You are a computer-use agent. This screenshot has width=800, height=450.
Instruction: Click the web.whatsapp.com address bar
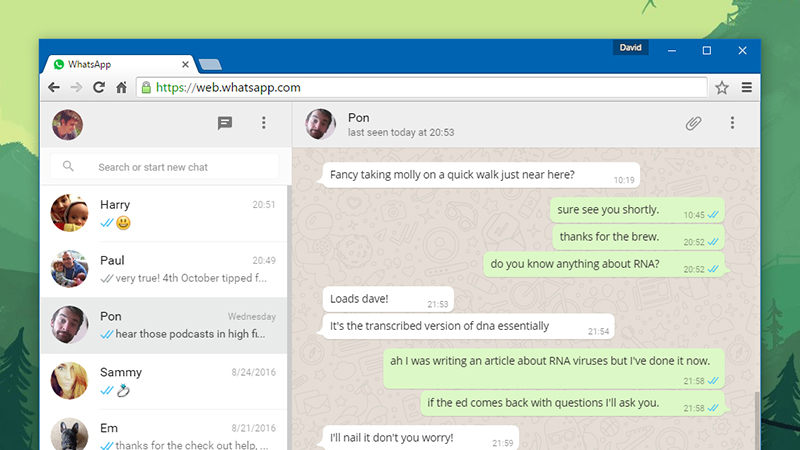click(422, 87)
